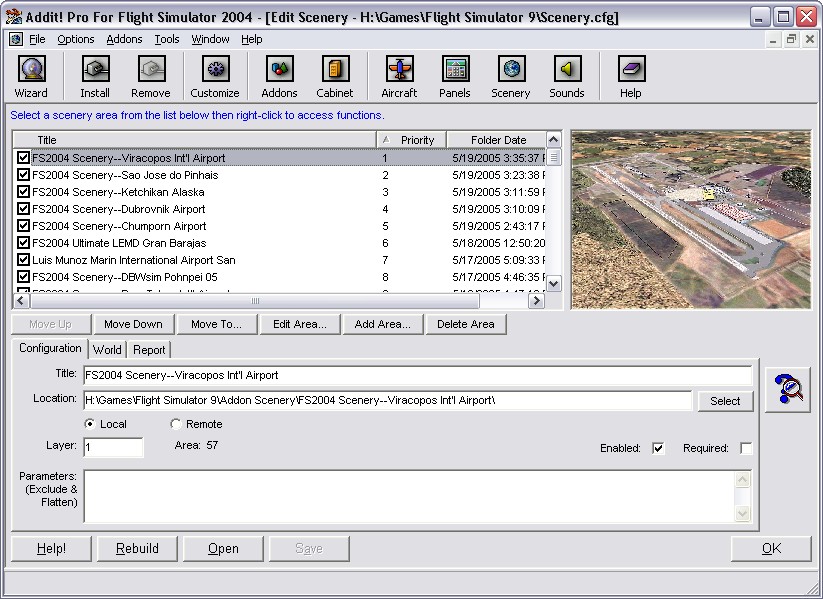Click the Parameters text area
Screen dimensions: 823x599
pyautogui.click(x=418, y=497)
